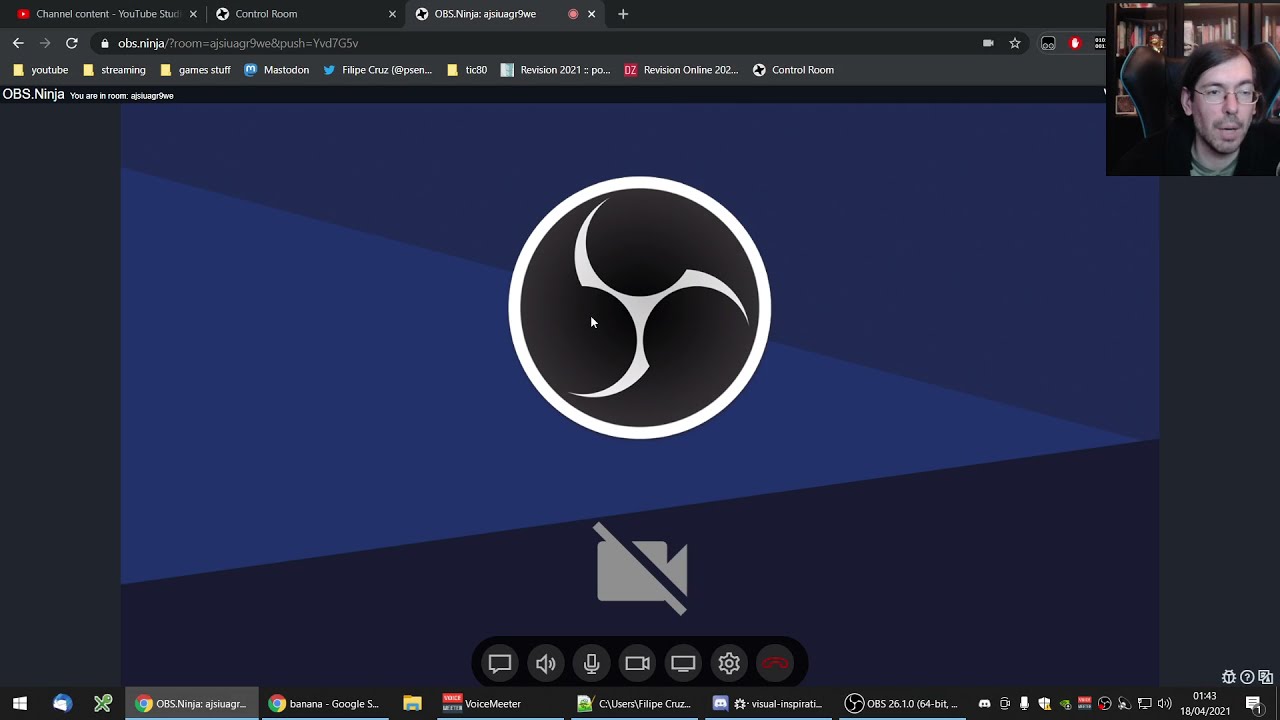The height and width of the screenshot is (720, 1280).
Task: Click the OBS.Ninja logo text
Action: coord(33,94)
